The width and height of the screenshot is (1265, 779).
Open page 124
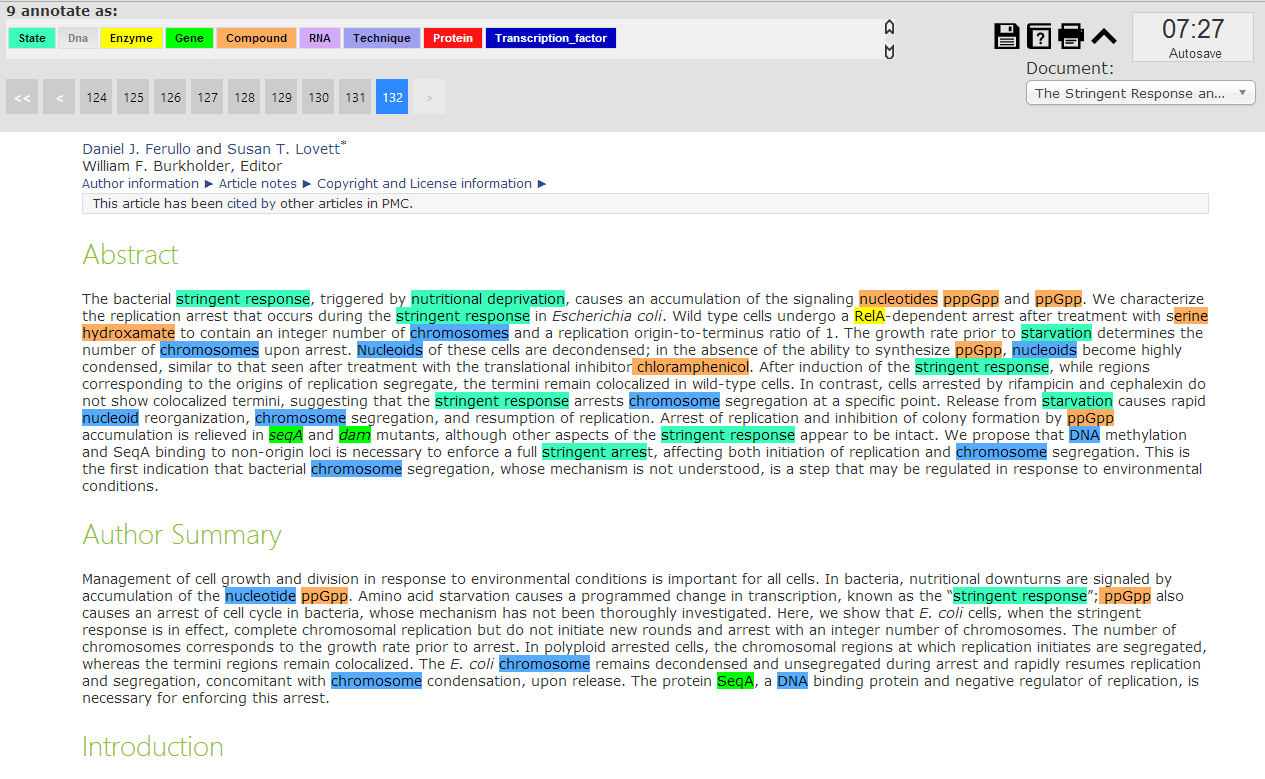96,97
